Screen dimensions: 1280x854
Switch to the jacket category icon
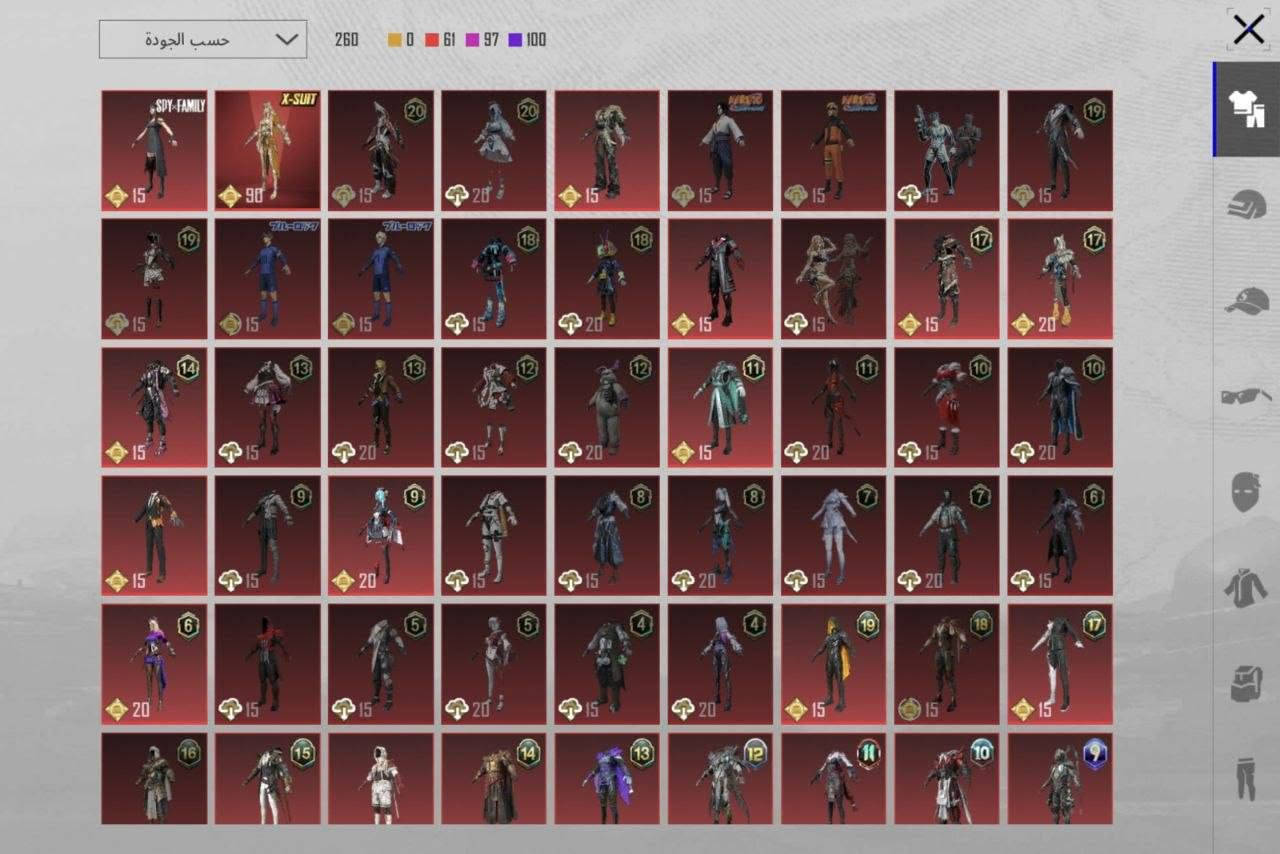pos(1246,587)
